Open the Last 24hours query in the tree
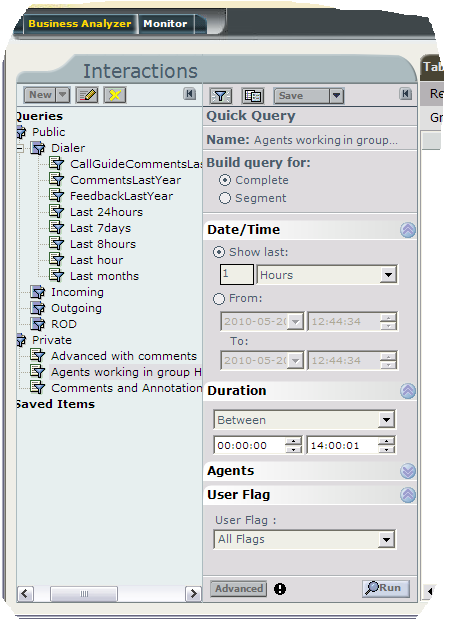This screenshot has height=619, width=457. (106, 212)
